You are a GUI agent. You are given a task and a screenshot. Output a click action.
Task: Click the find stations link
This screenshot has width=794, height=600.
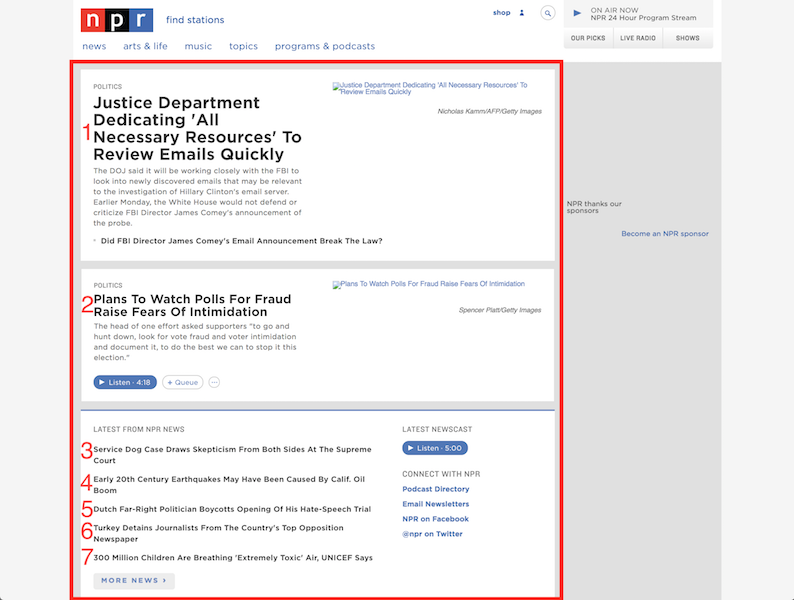(x=195, y=20)
